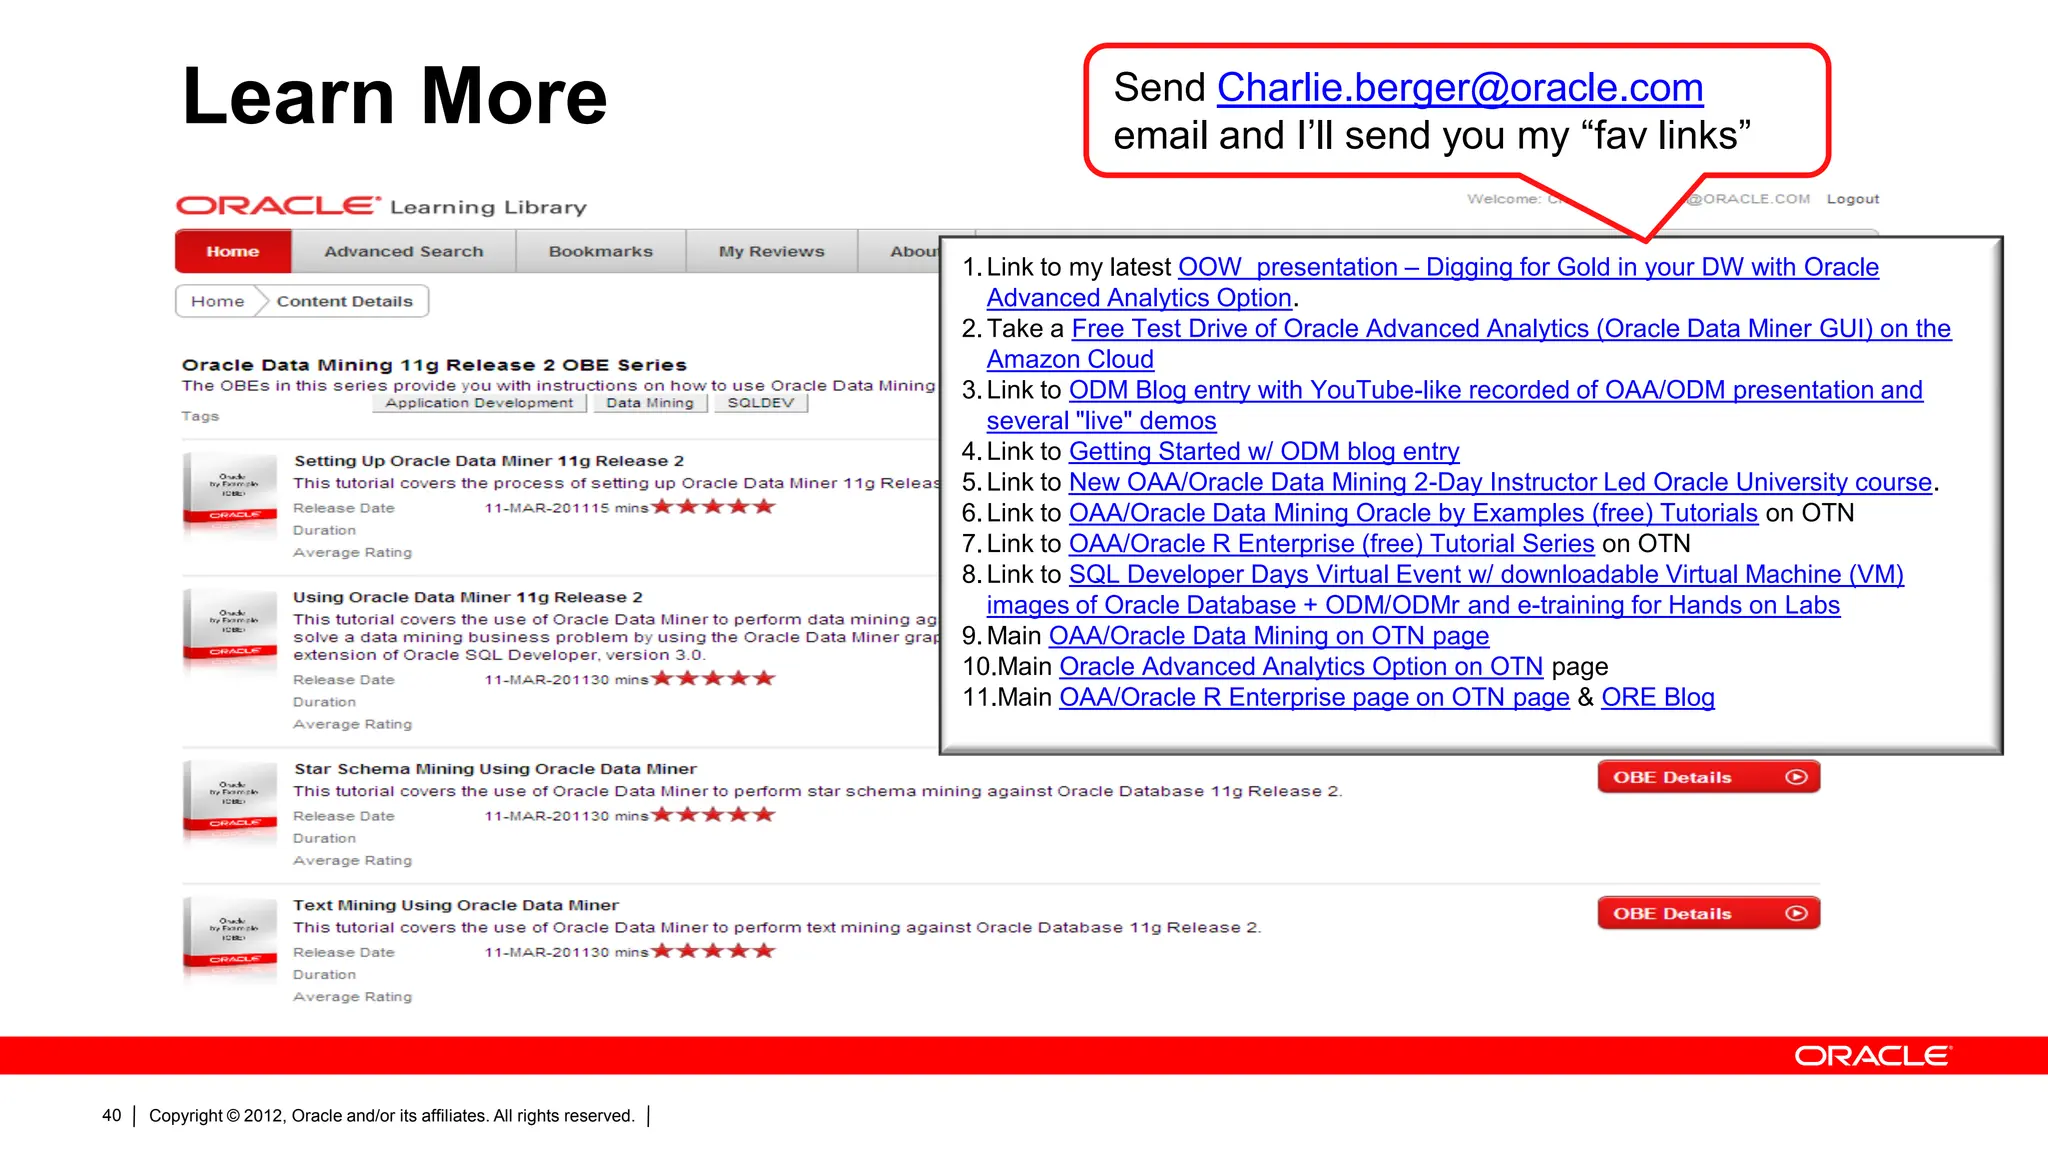The width and height of the screenshot is (2048, 1152).
Task: Open OAA/Oracle Data Mining on OTN page link
Action: (1268, 636)
